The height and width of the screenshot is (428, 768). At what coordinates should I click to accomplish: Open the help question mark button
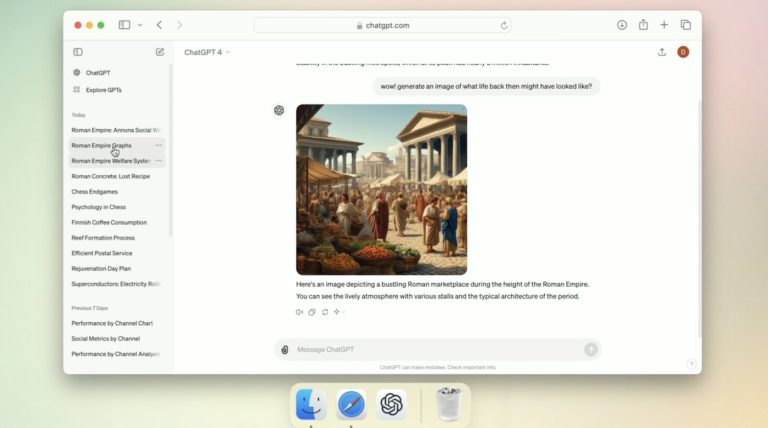[x=691, y=364]
